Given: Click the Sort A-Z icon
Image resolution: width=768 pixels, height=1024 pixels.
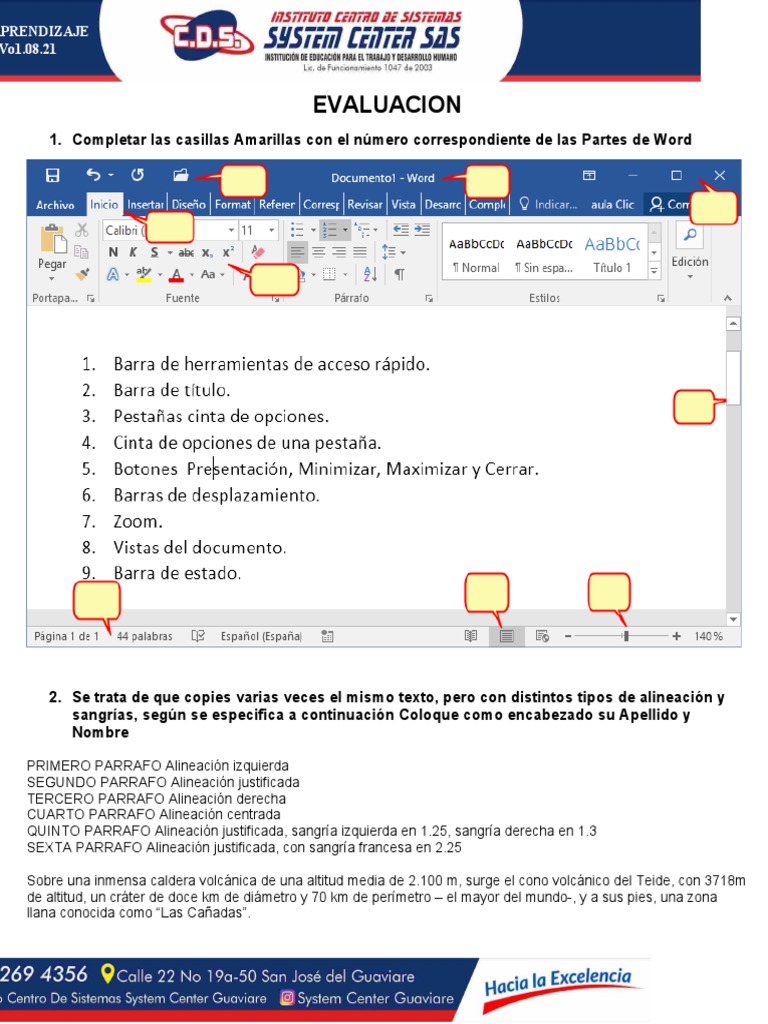Looking at the screenshot, I should click(x=370, y=274).
